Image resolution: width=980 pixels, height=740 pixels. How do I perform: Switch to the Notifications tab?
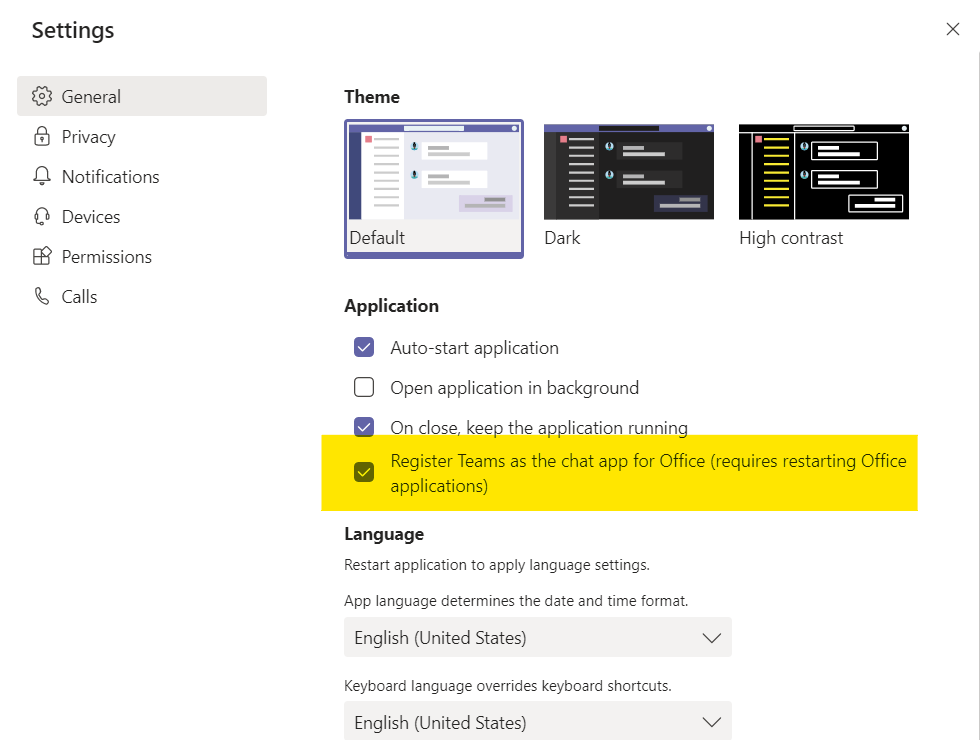(142, 176)
